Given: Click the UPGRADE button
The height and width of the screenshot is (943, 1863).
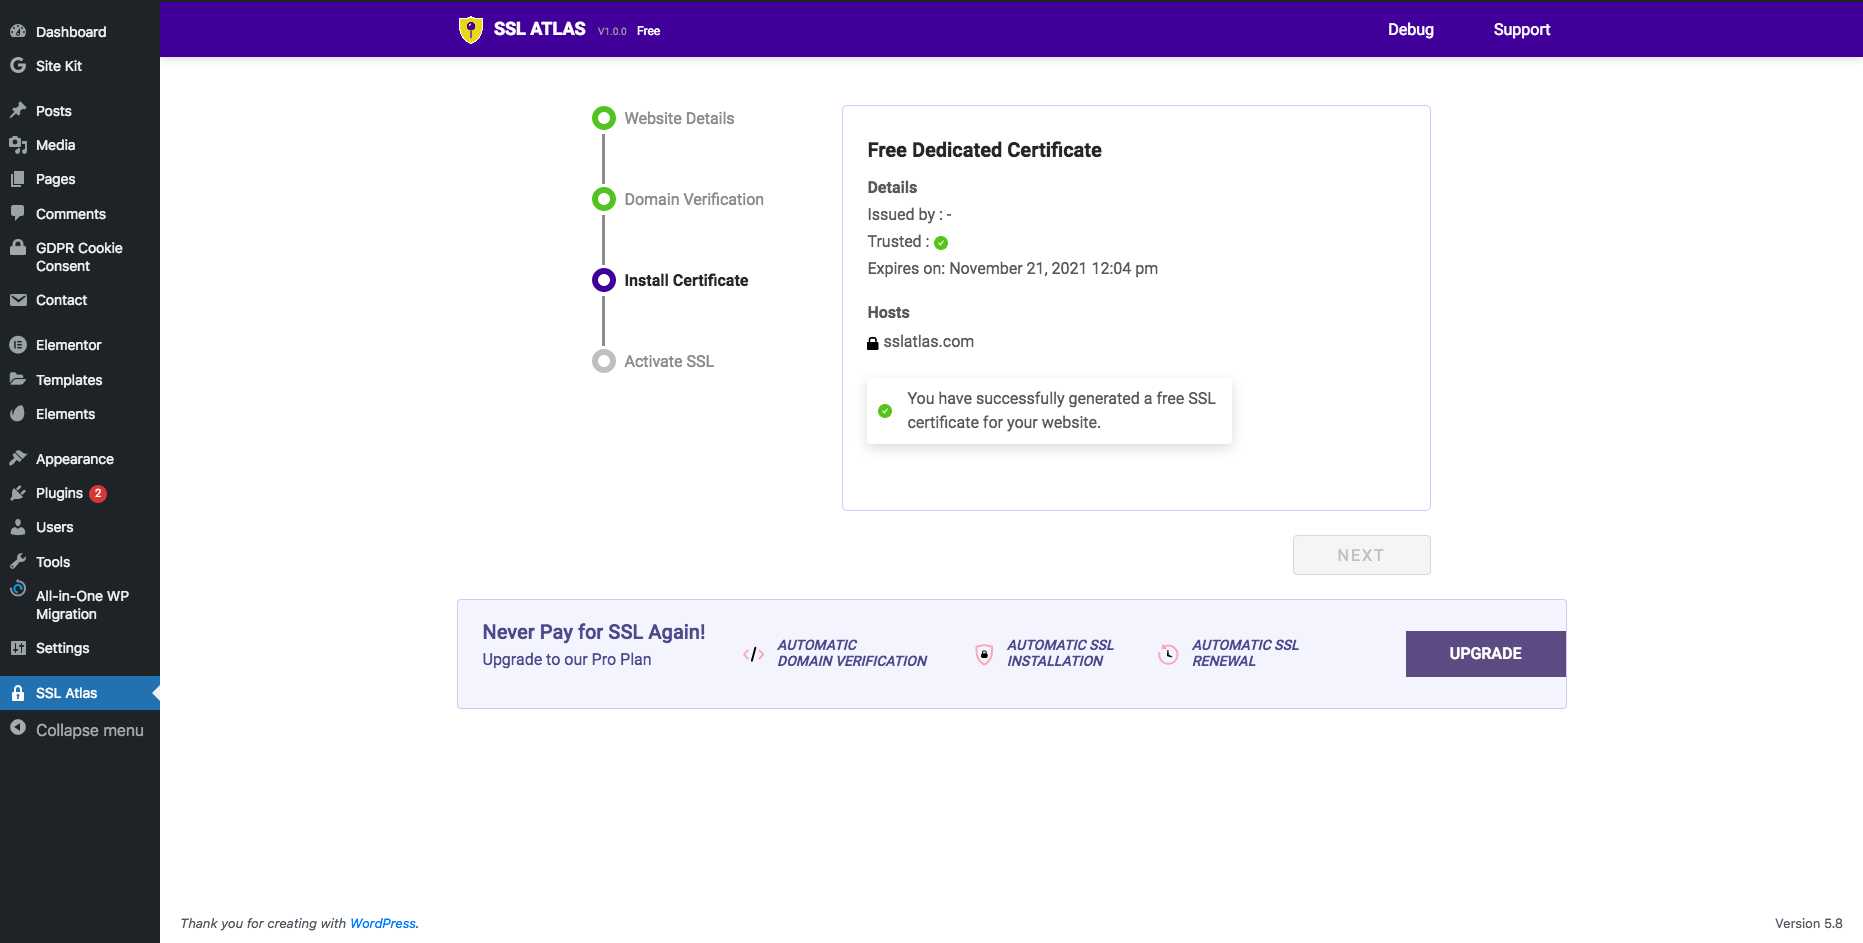Looking at the screenshot, I should (x=1486, y=654).
